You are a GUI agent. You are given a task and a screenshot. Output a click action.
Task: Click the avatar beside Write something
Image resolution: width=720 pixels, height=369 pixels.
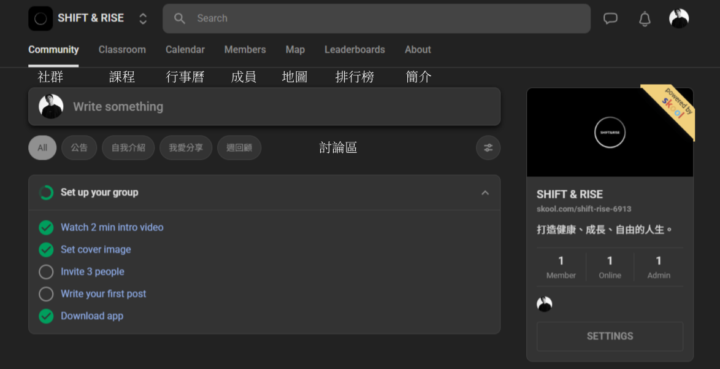[x=51, y=106]
